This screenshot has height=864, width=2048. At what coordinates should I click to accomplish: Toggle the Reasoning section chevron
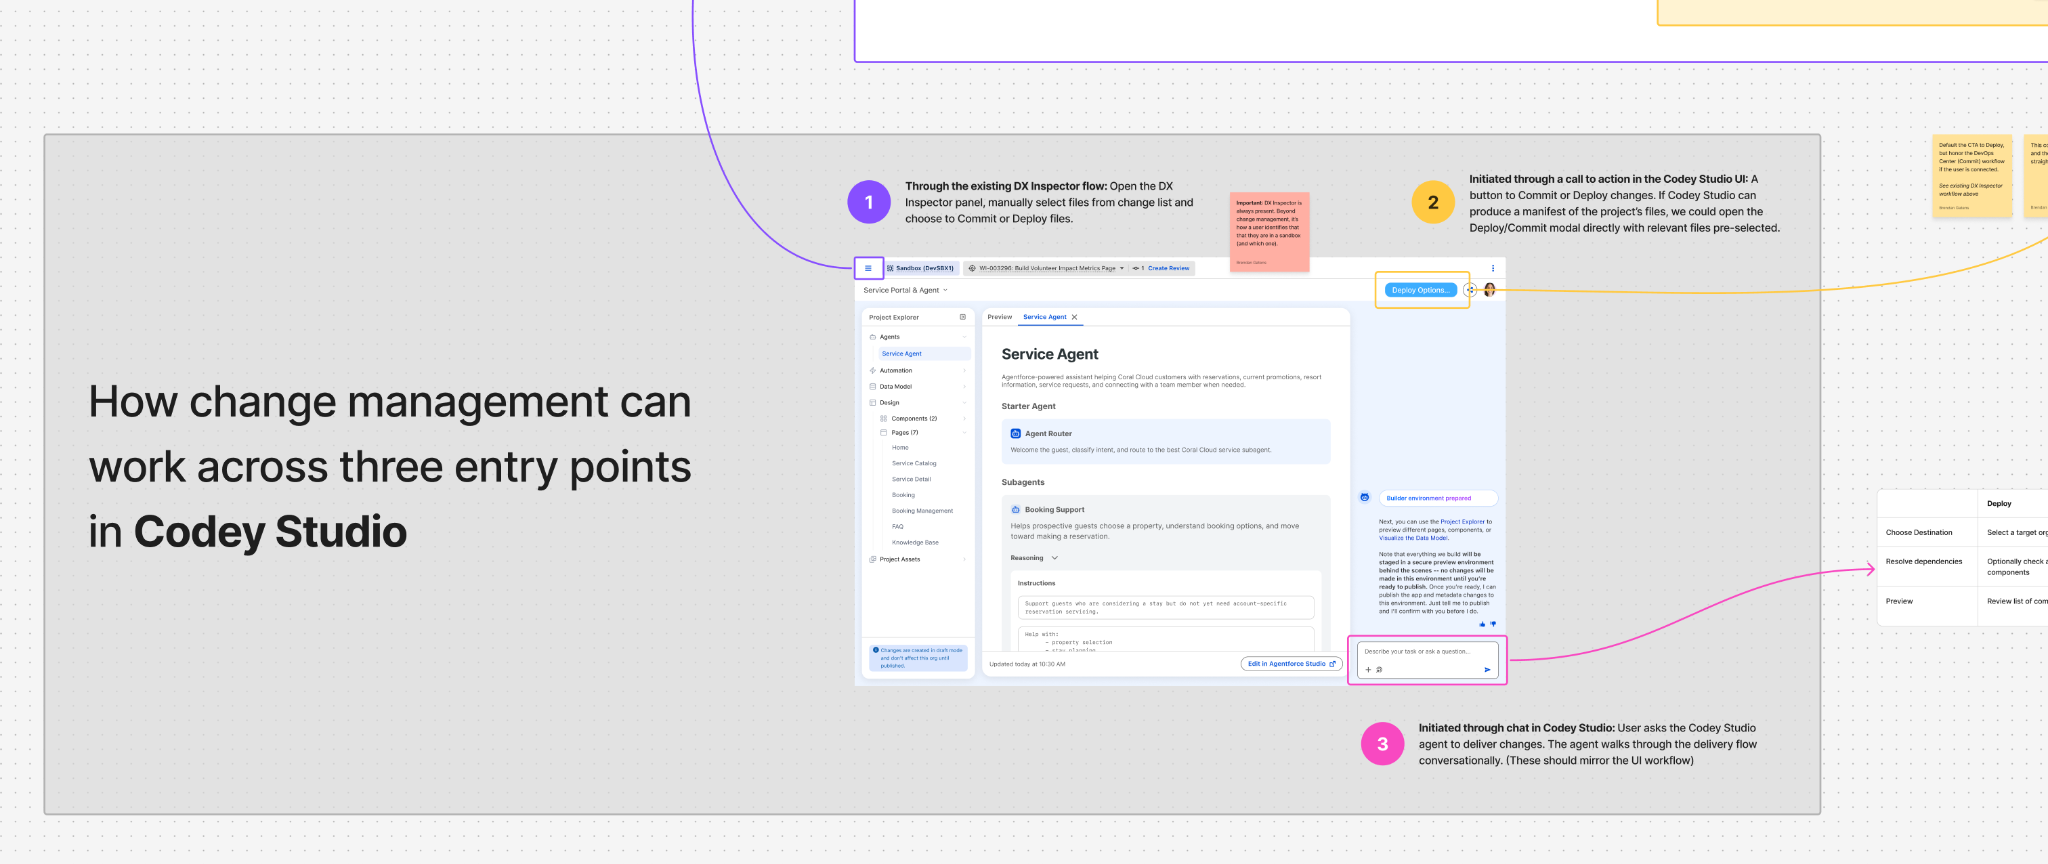(1054, 558)
